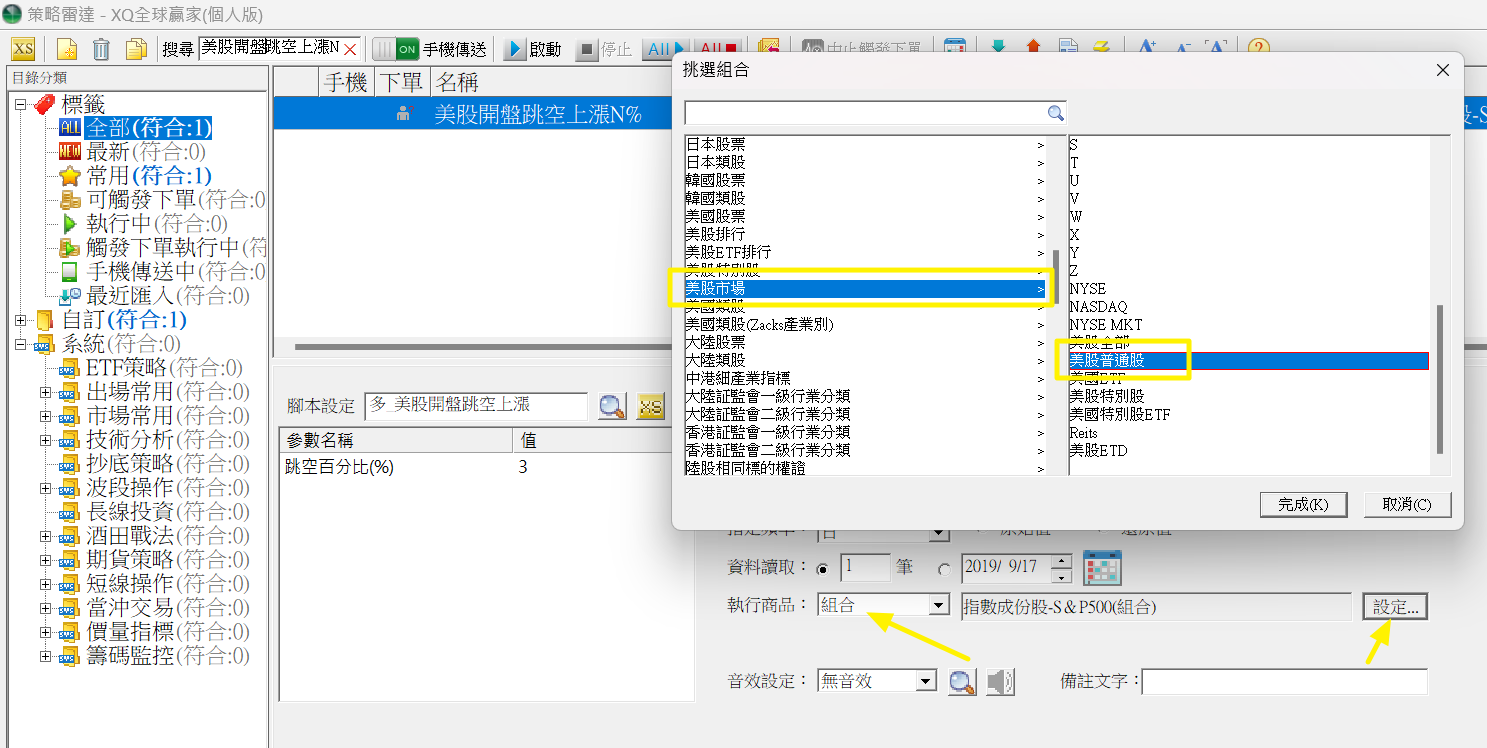Select the 資料讀取 1 筆 radio button
This screenshot has width=1487, height=748.
click(x=823, y=569)
